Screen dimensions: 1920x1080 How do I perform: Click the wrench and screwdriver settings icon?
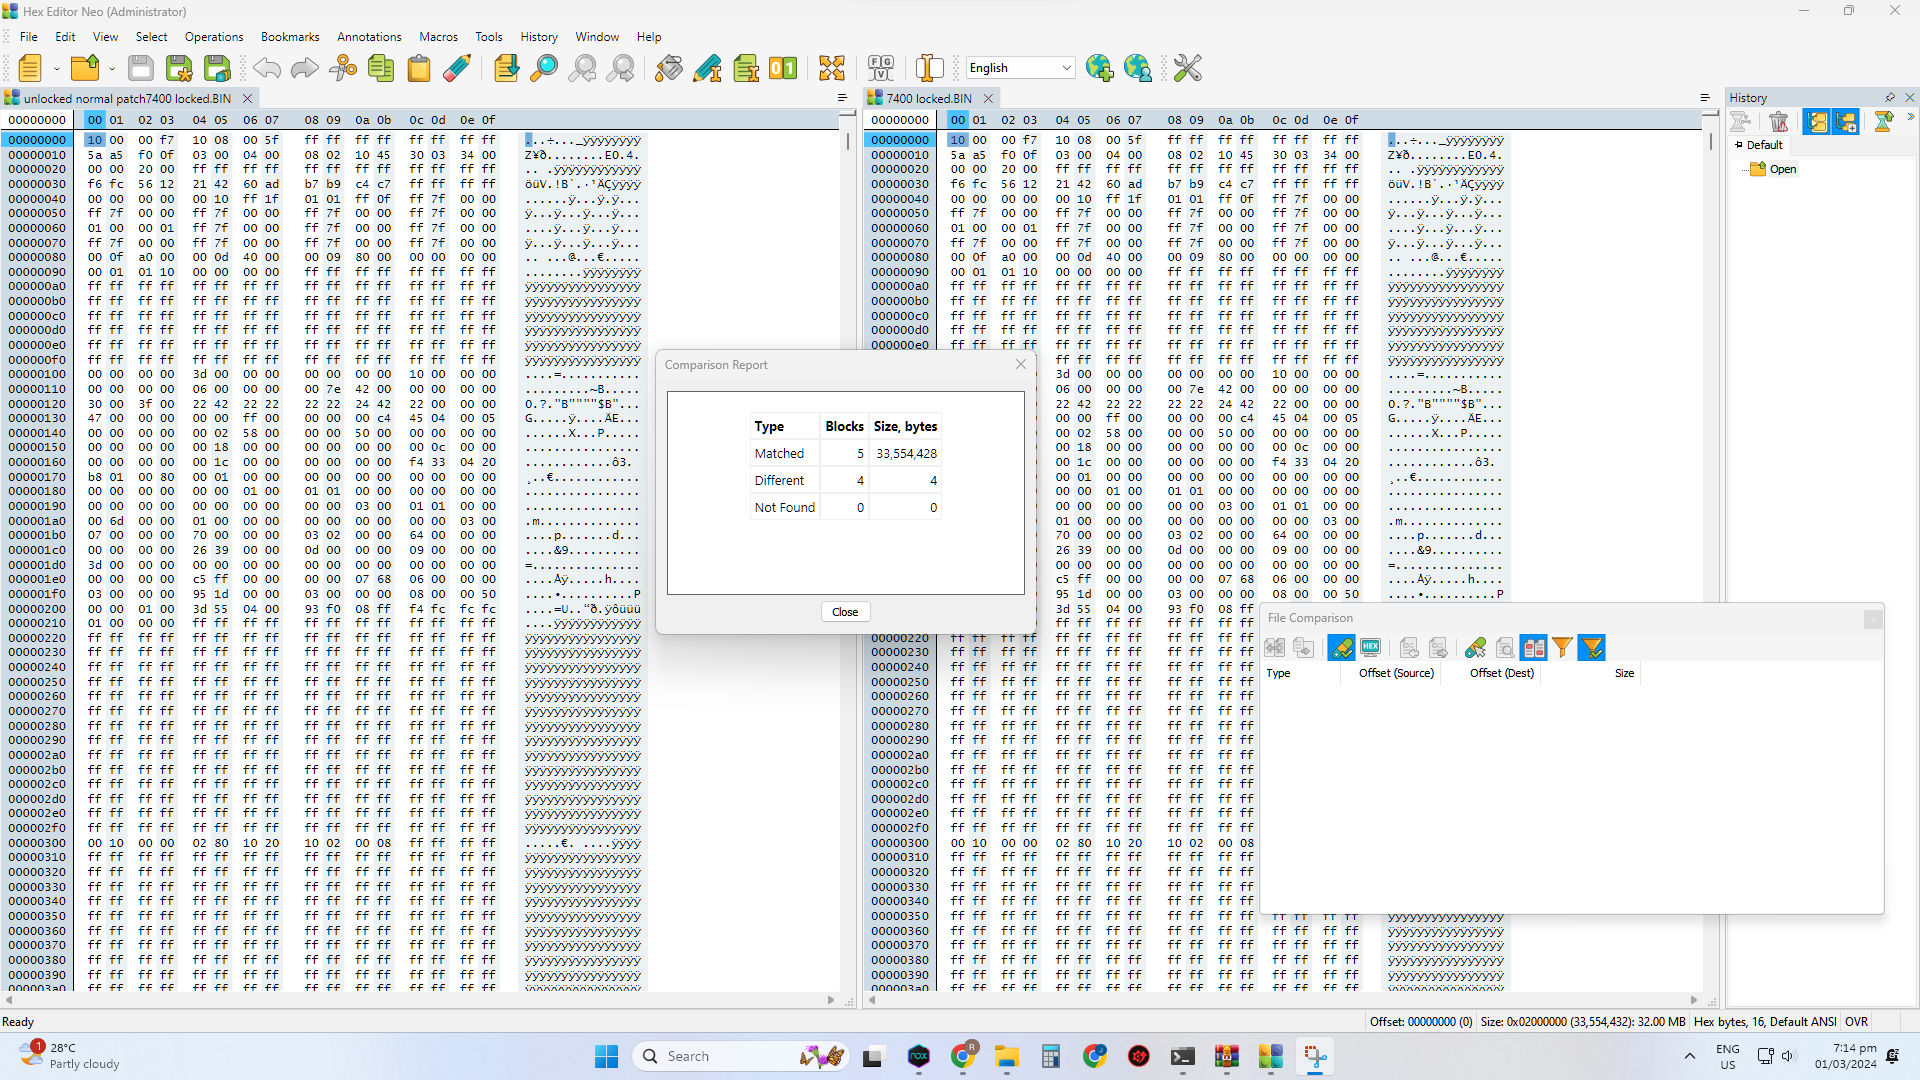coord(1187,68)
